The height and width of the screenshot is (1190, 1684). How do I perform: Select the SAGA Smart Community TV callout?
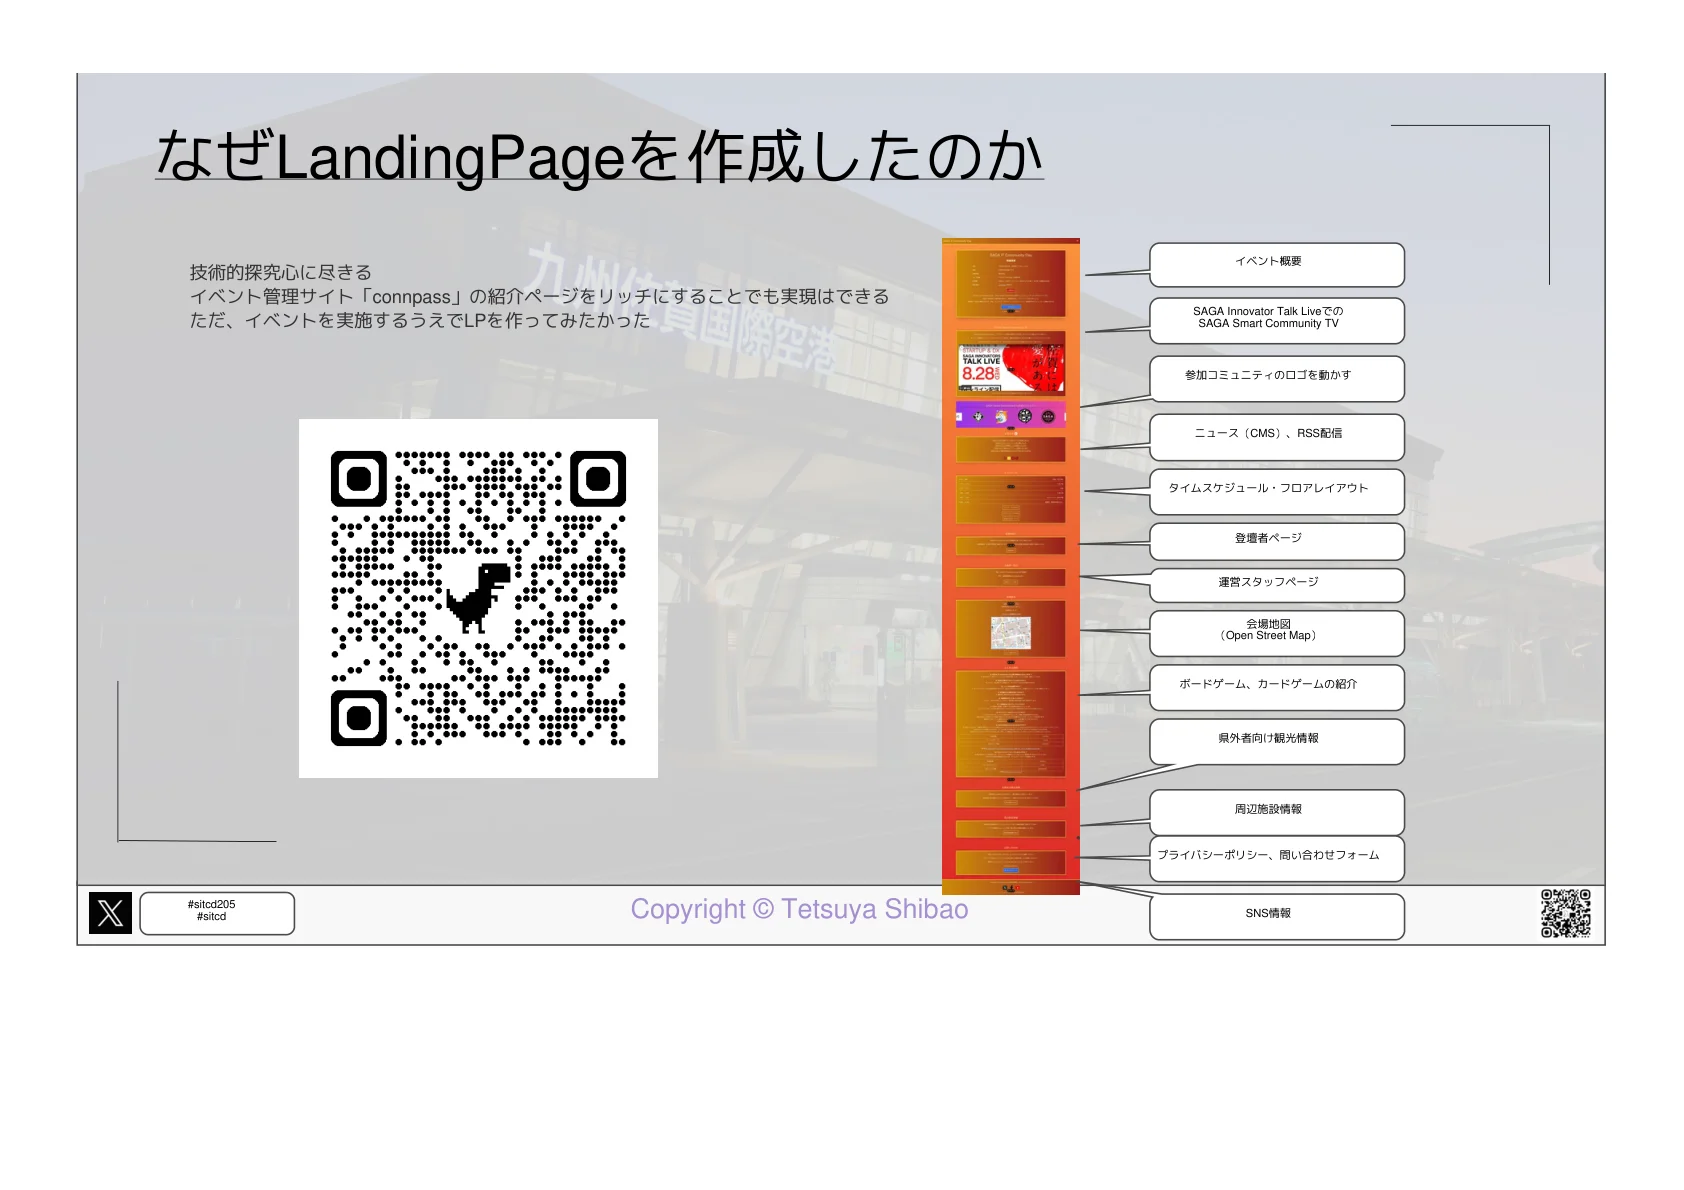point(1277,320)
